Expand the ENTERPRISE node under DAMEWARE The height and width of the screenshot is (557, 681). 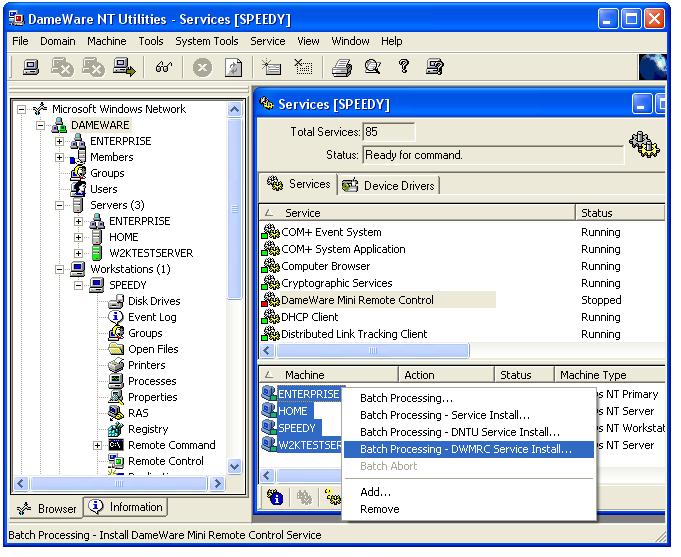(x=60, y=141)
